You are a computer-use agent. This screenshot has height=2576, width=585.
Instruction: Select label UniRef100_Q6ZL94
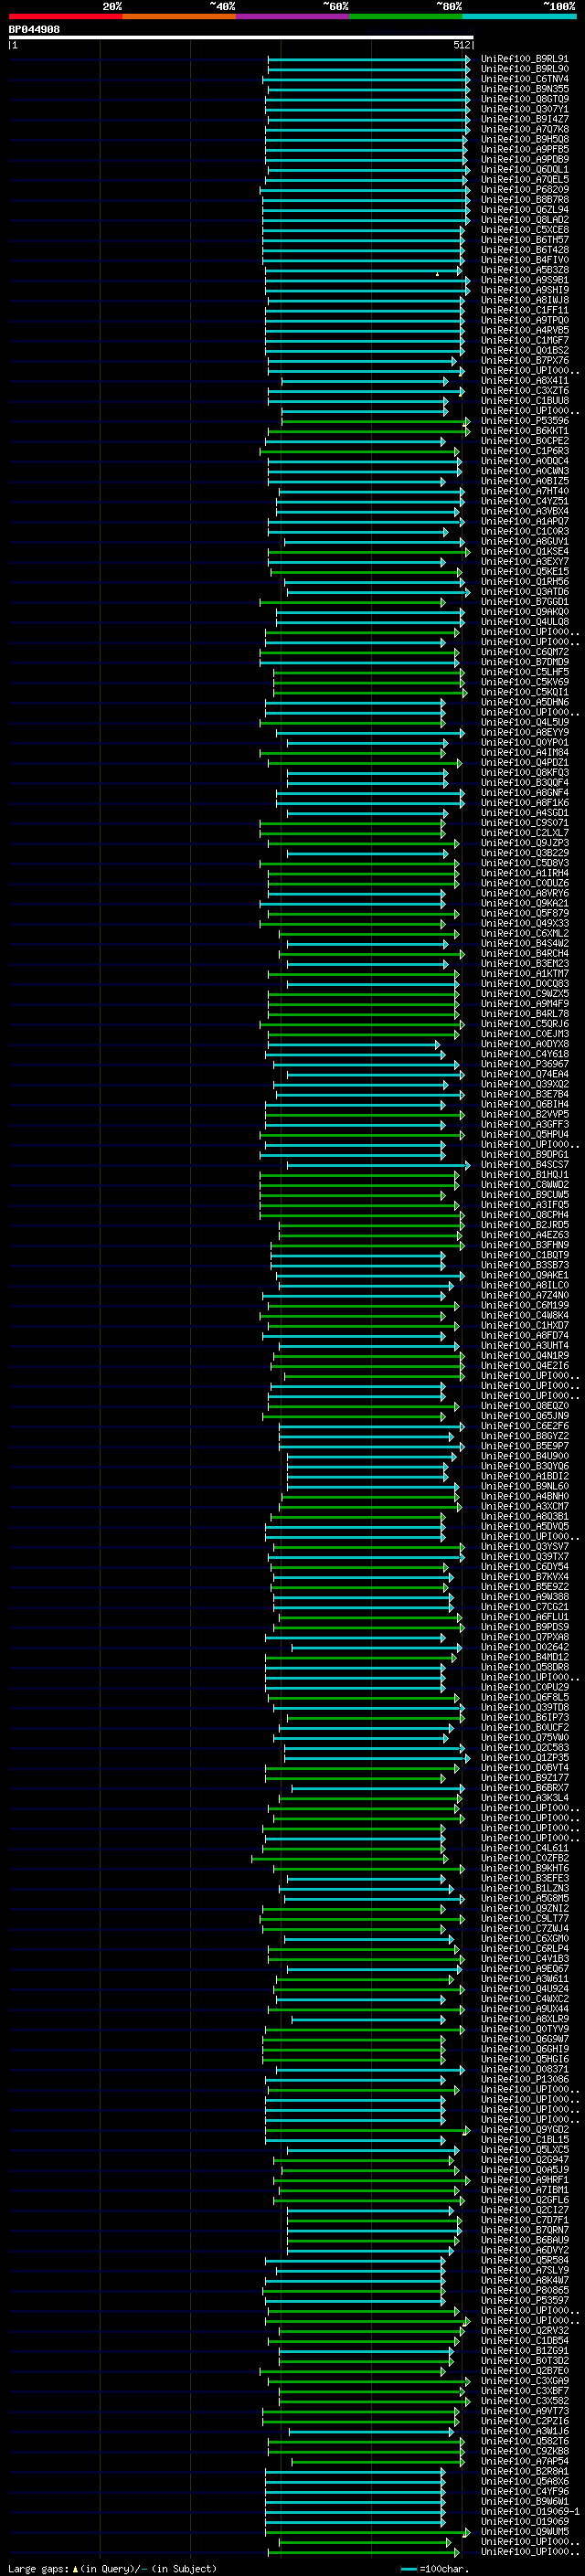coord(525,210)
